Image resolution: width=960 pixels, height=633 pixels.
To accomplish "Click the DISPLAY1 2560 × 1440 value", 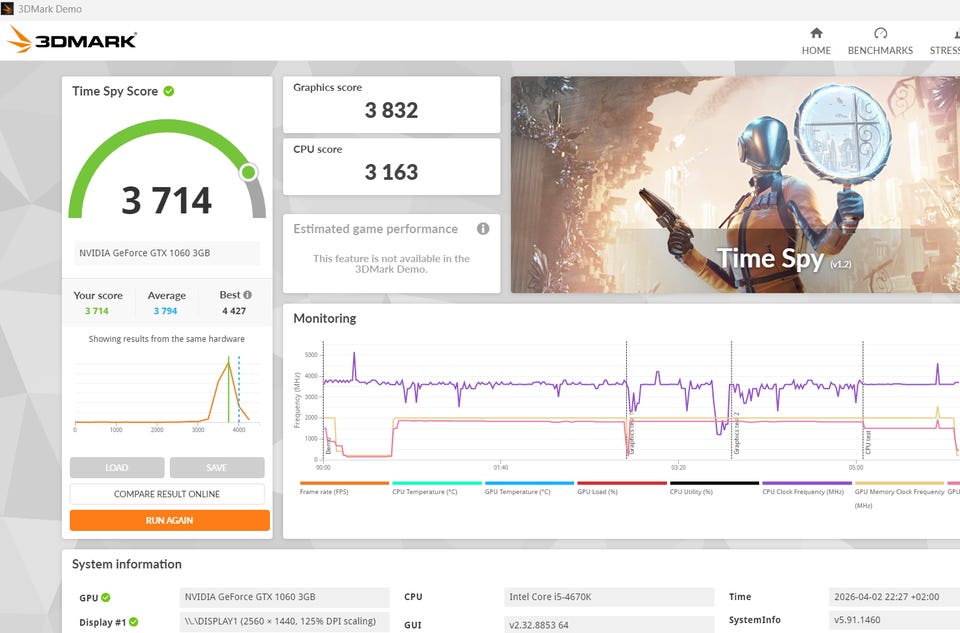I will click(x=284, y=621).
